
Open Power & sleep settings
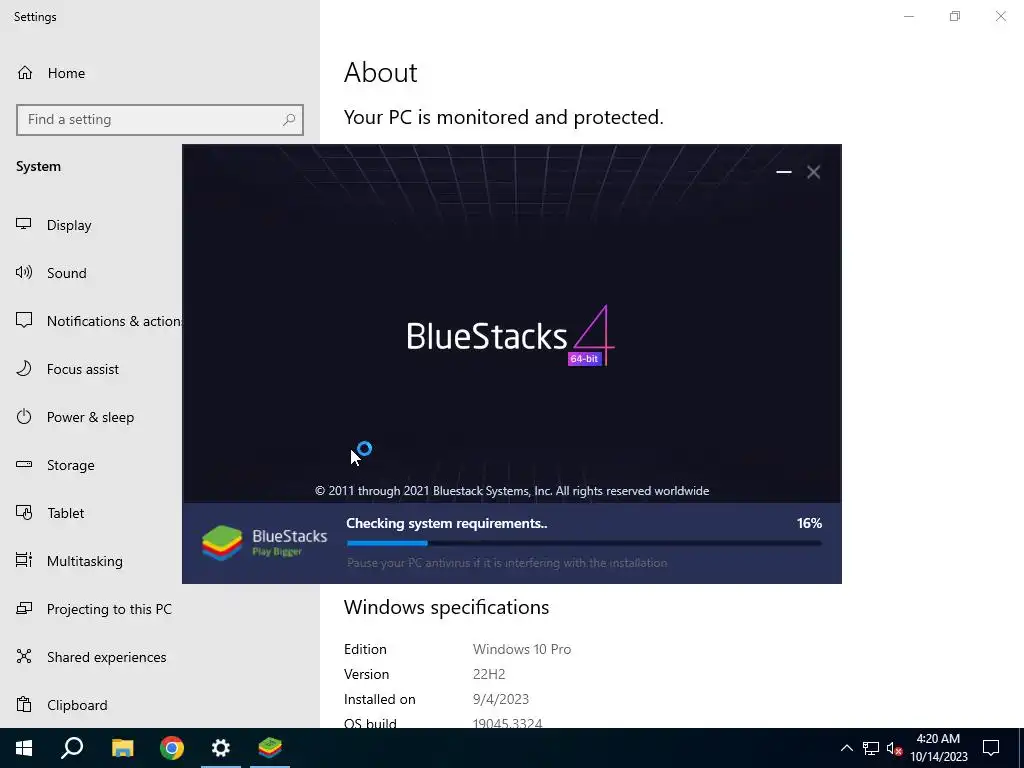pos(91,417)
